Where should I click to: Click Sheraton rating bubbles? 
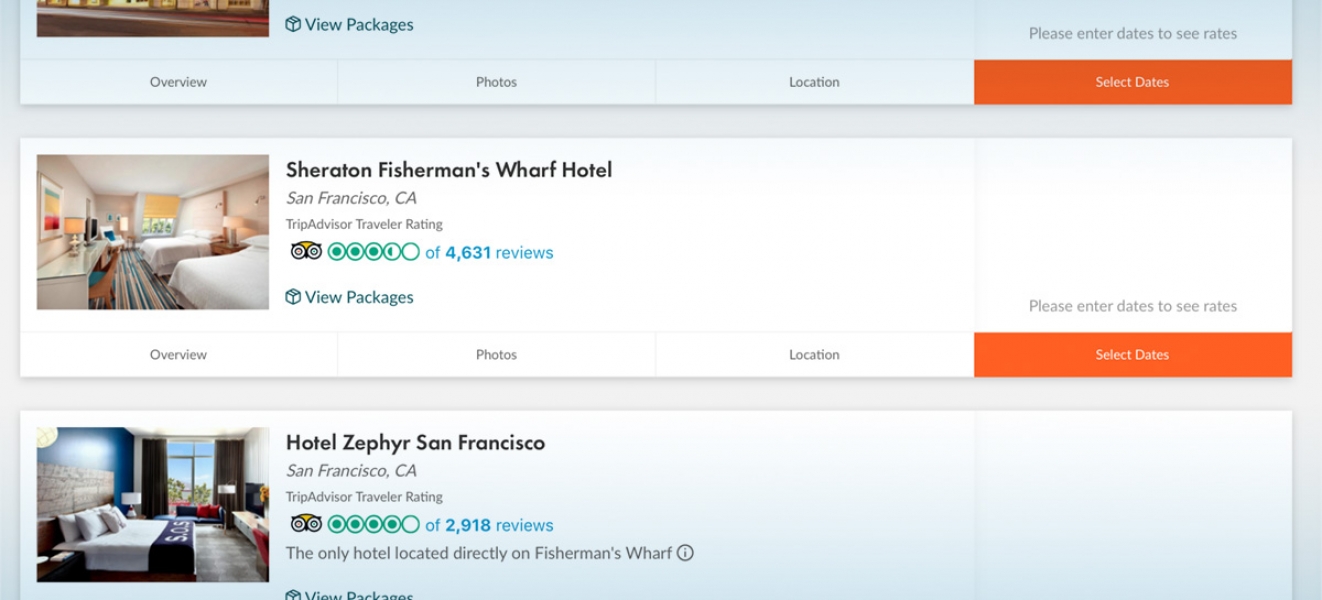(x=373, y=252)
